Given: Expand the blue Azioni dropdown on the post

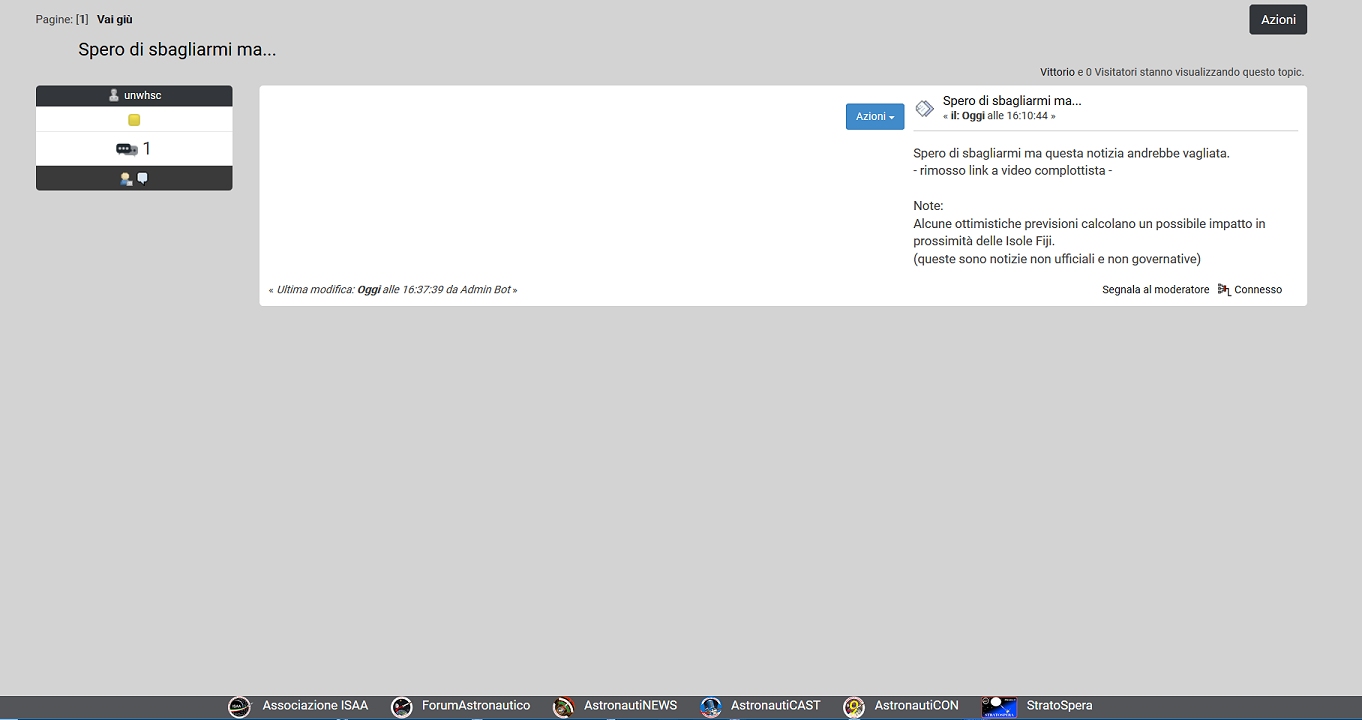Looking at the screenshot, I should pyautogui.click(x=874, y=117).
